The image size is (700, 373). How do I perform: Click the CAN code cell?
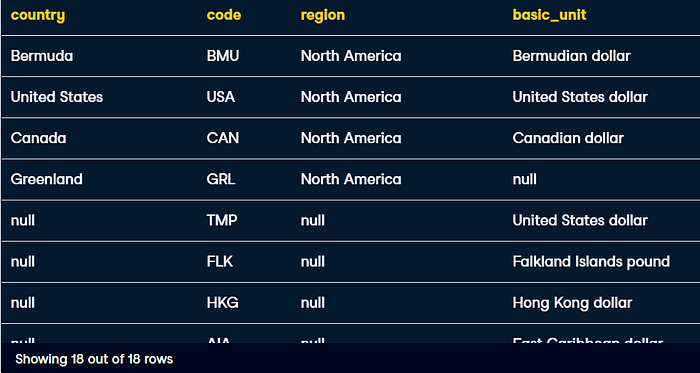pos(223,138)
